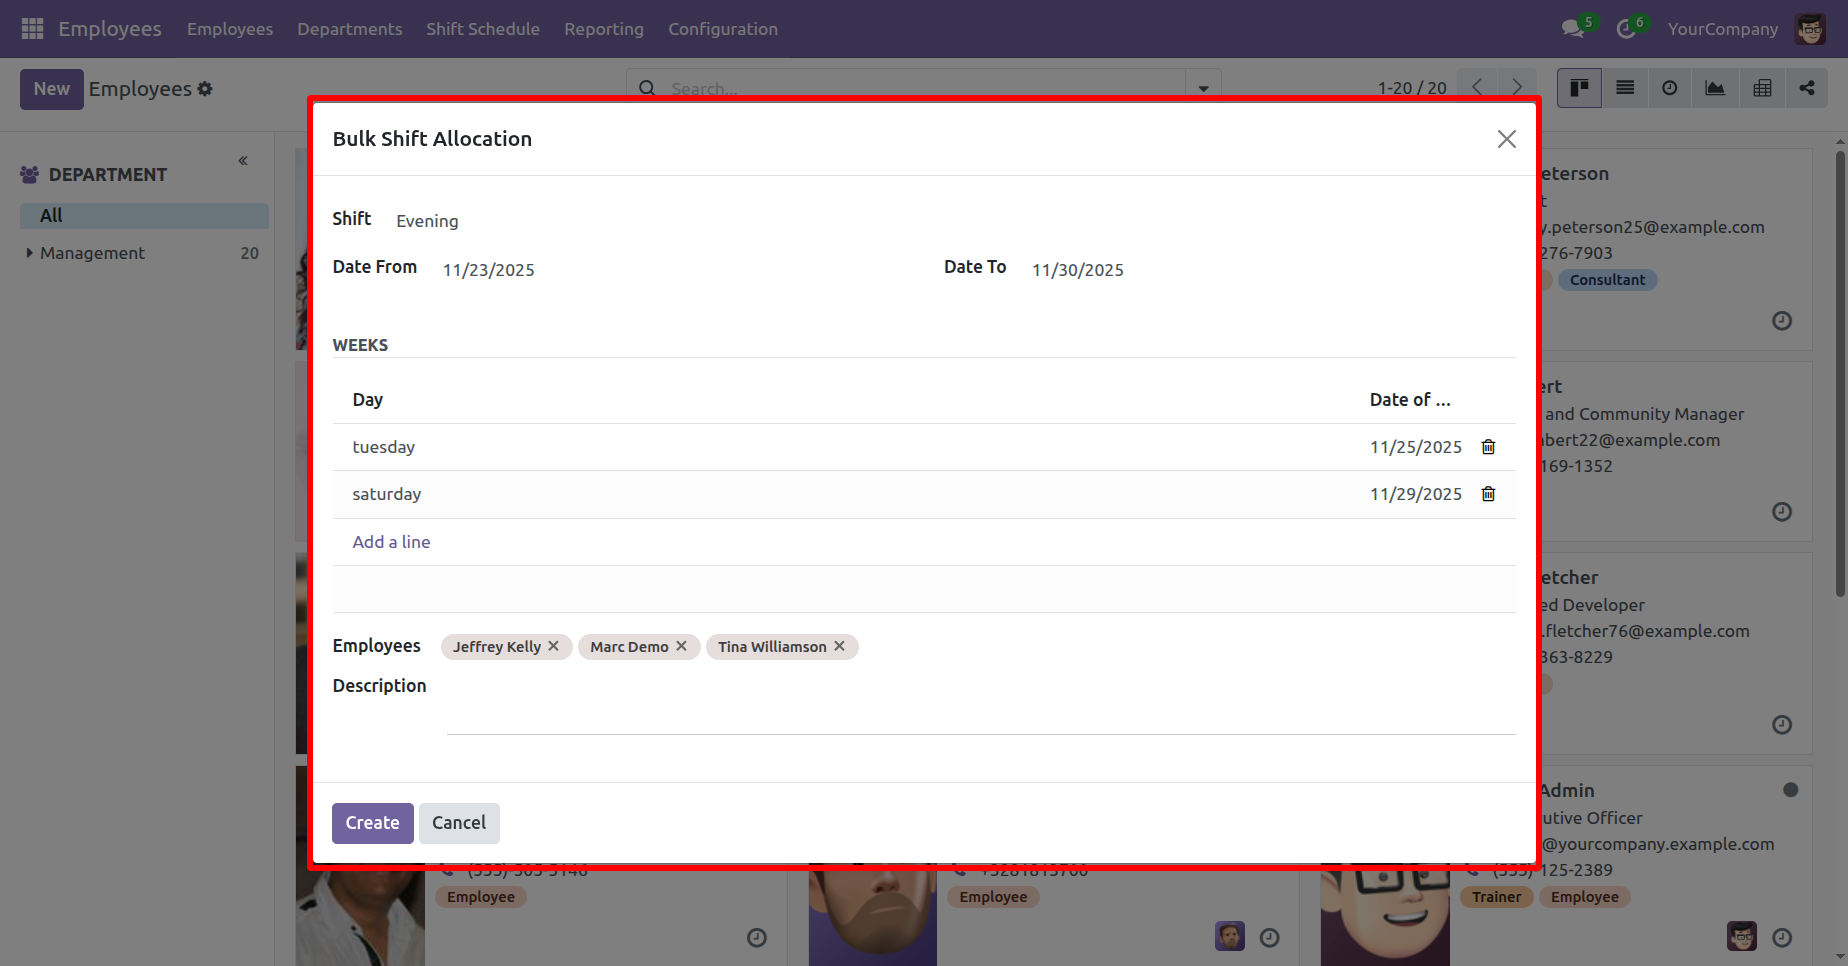Select the All department filter
The image size is (1848, 966).
click(x=144, y=216)
